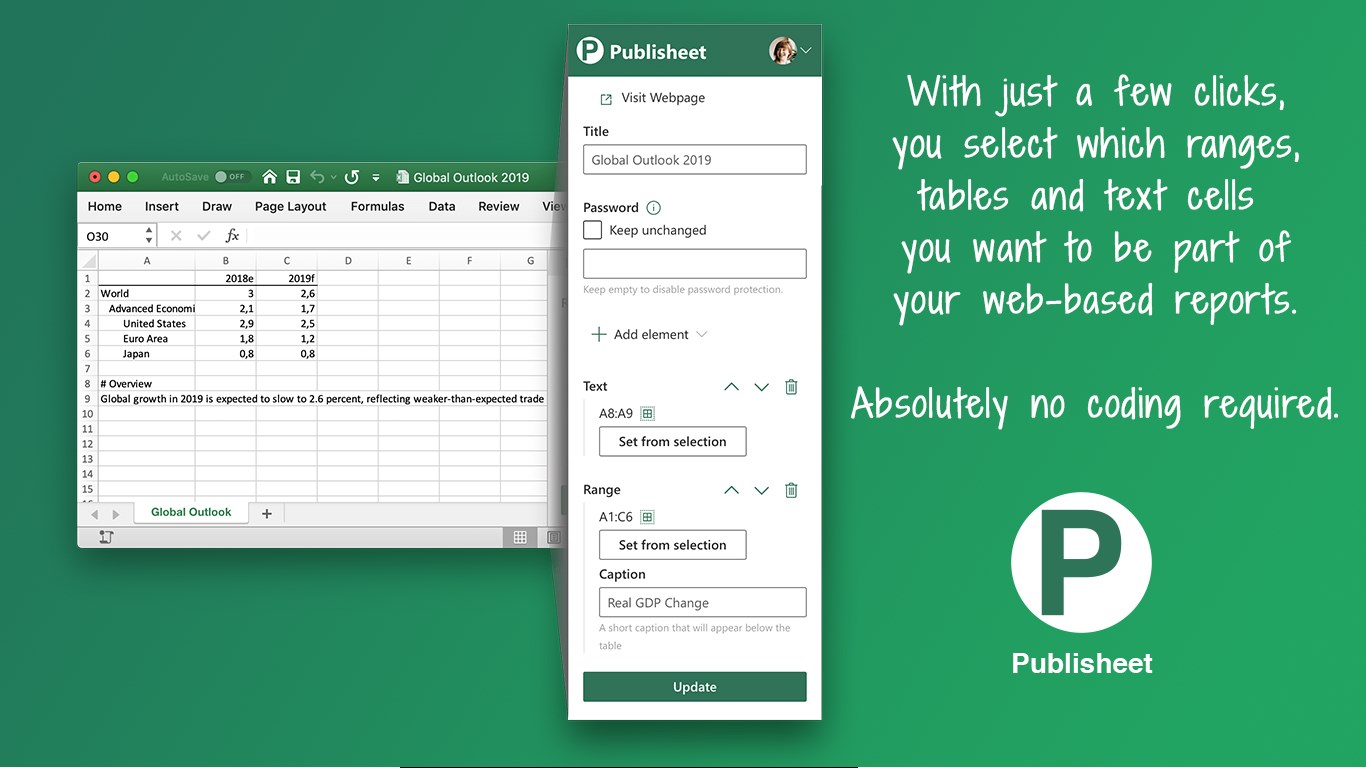Image resolution: width=1366 pixels, height=768 pixels.
Task: Select cell containing United States
Action: click(x=147, y=324)
